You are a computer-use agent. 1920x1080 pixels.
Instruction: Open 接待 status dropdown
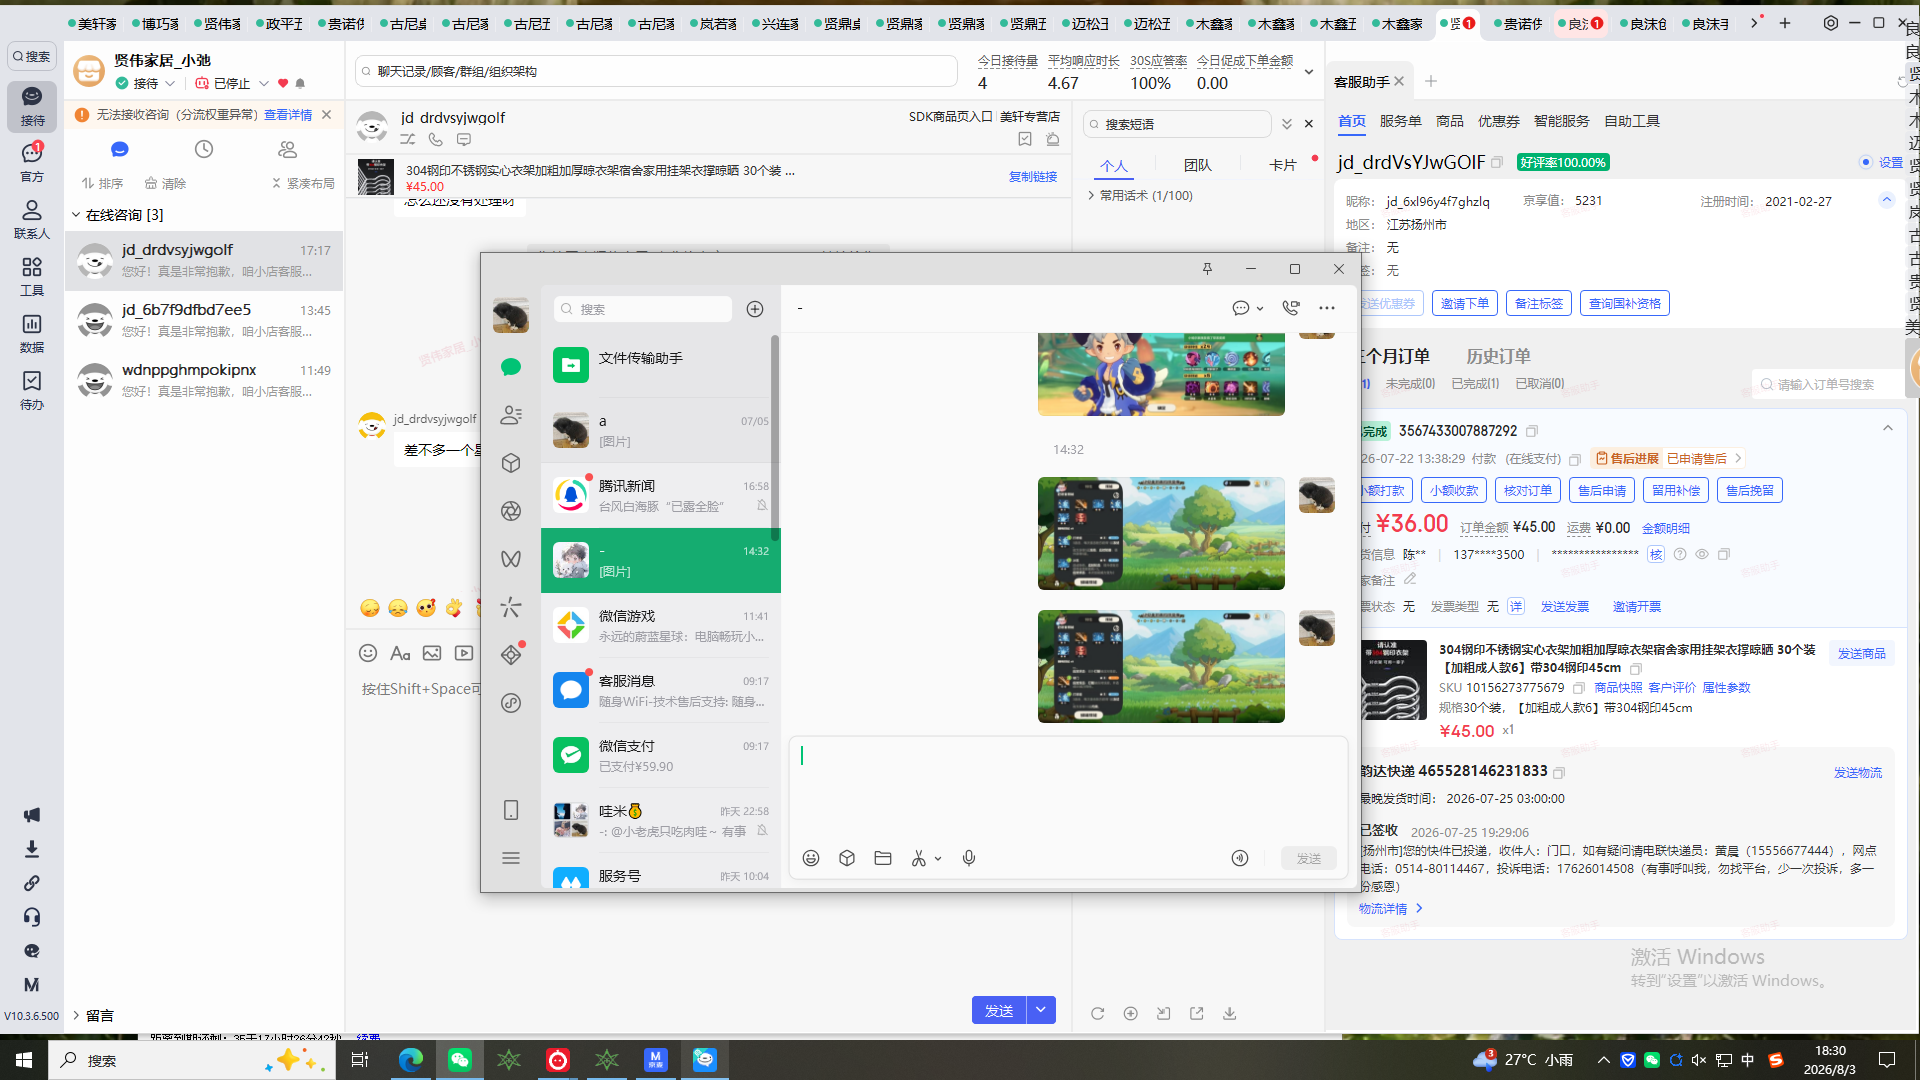coord(170,84)
